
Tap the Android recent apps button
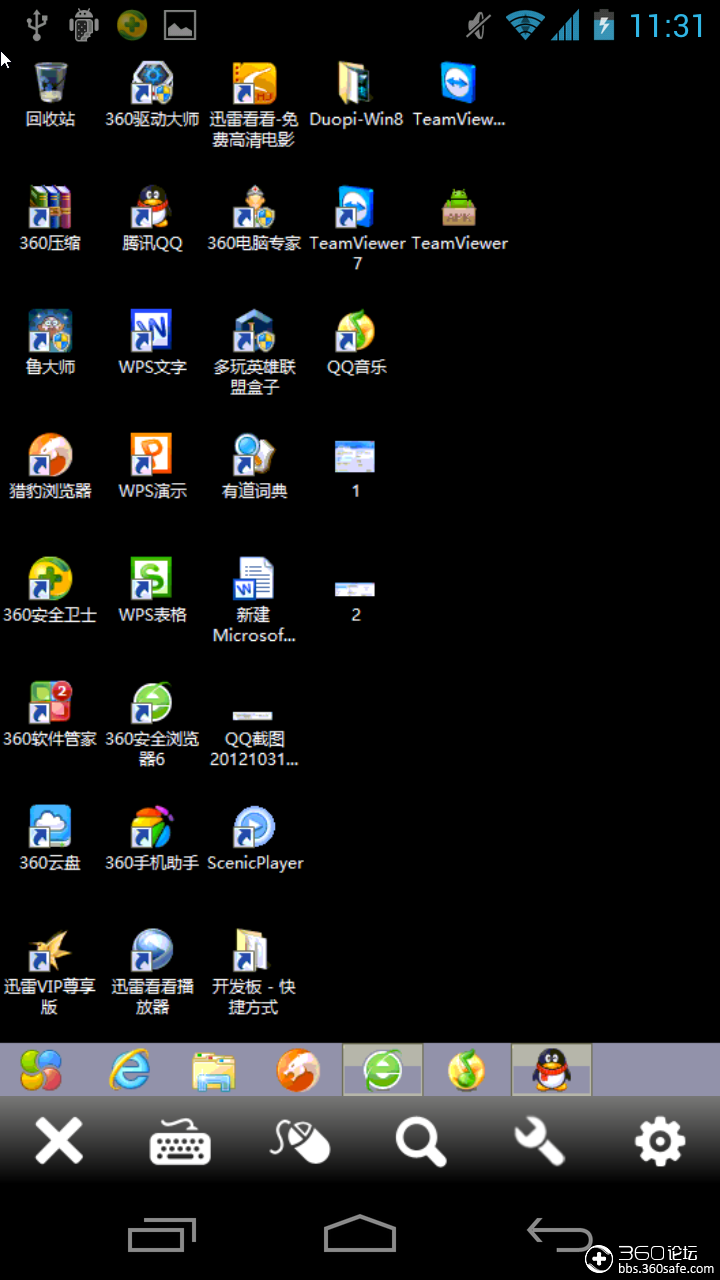coord(161,1235)
